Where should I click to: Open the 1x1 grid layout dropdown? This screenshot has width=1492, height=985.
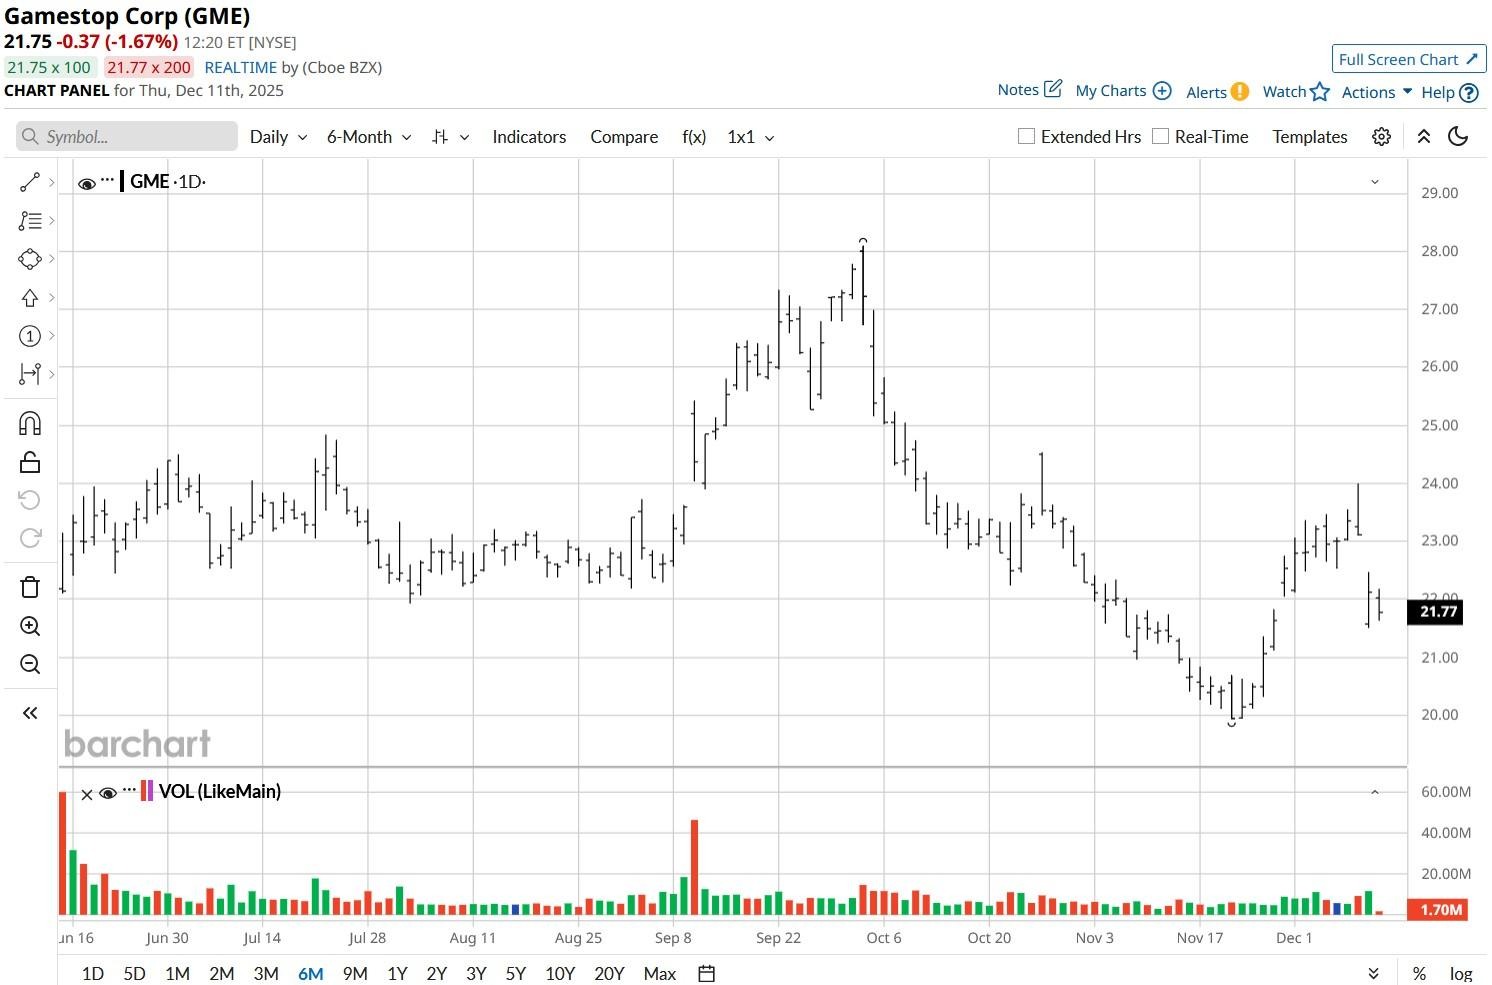pyautogui.click(x=751, y=137)
